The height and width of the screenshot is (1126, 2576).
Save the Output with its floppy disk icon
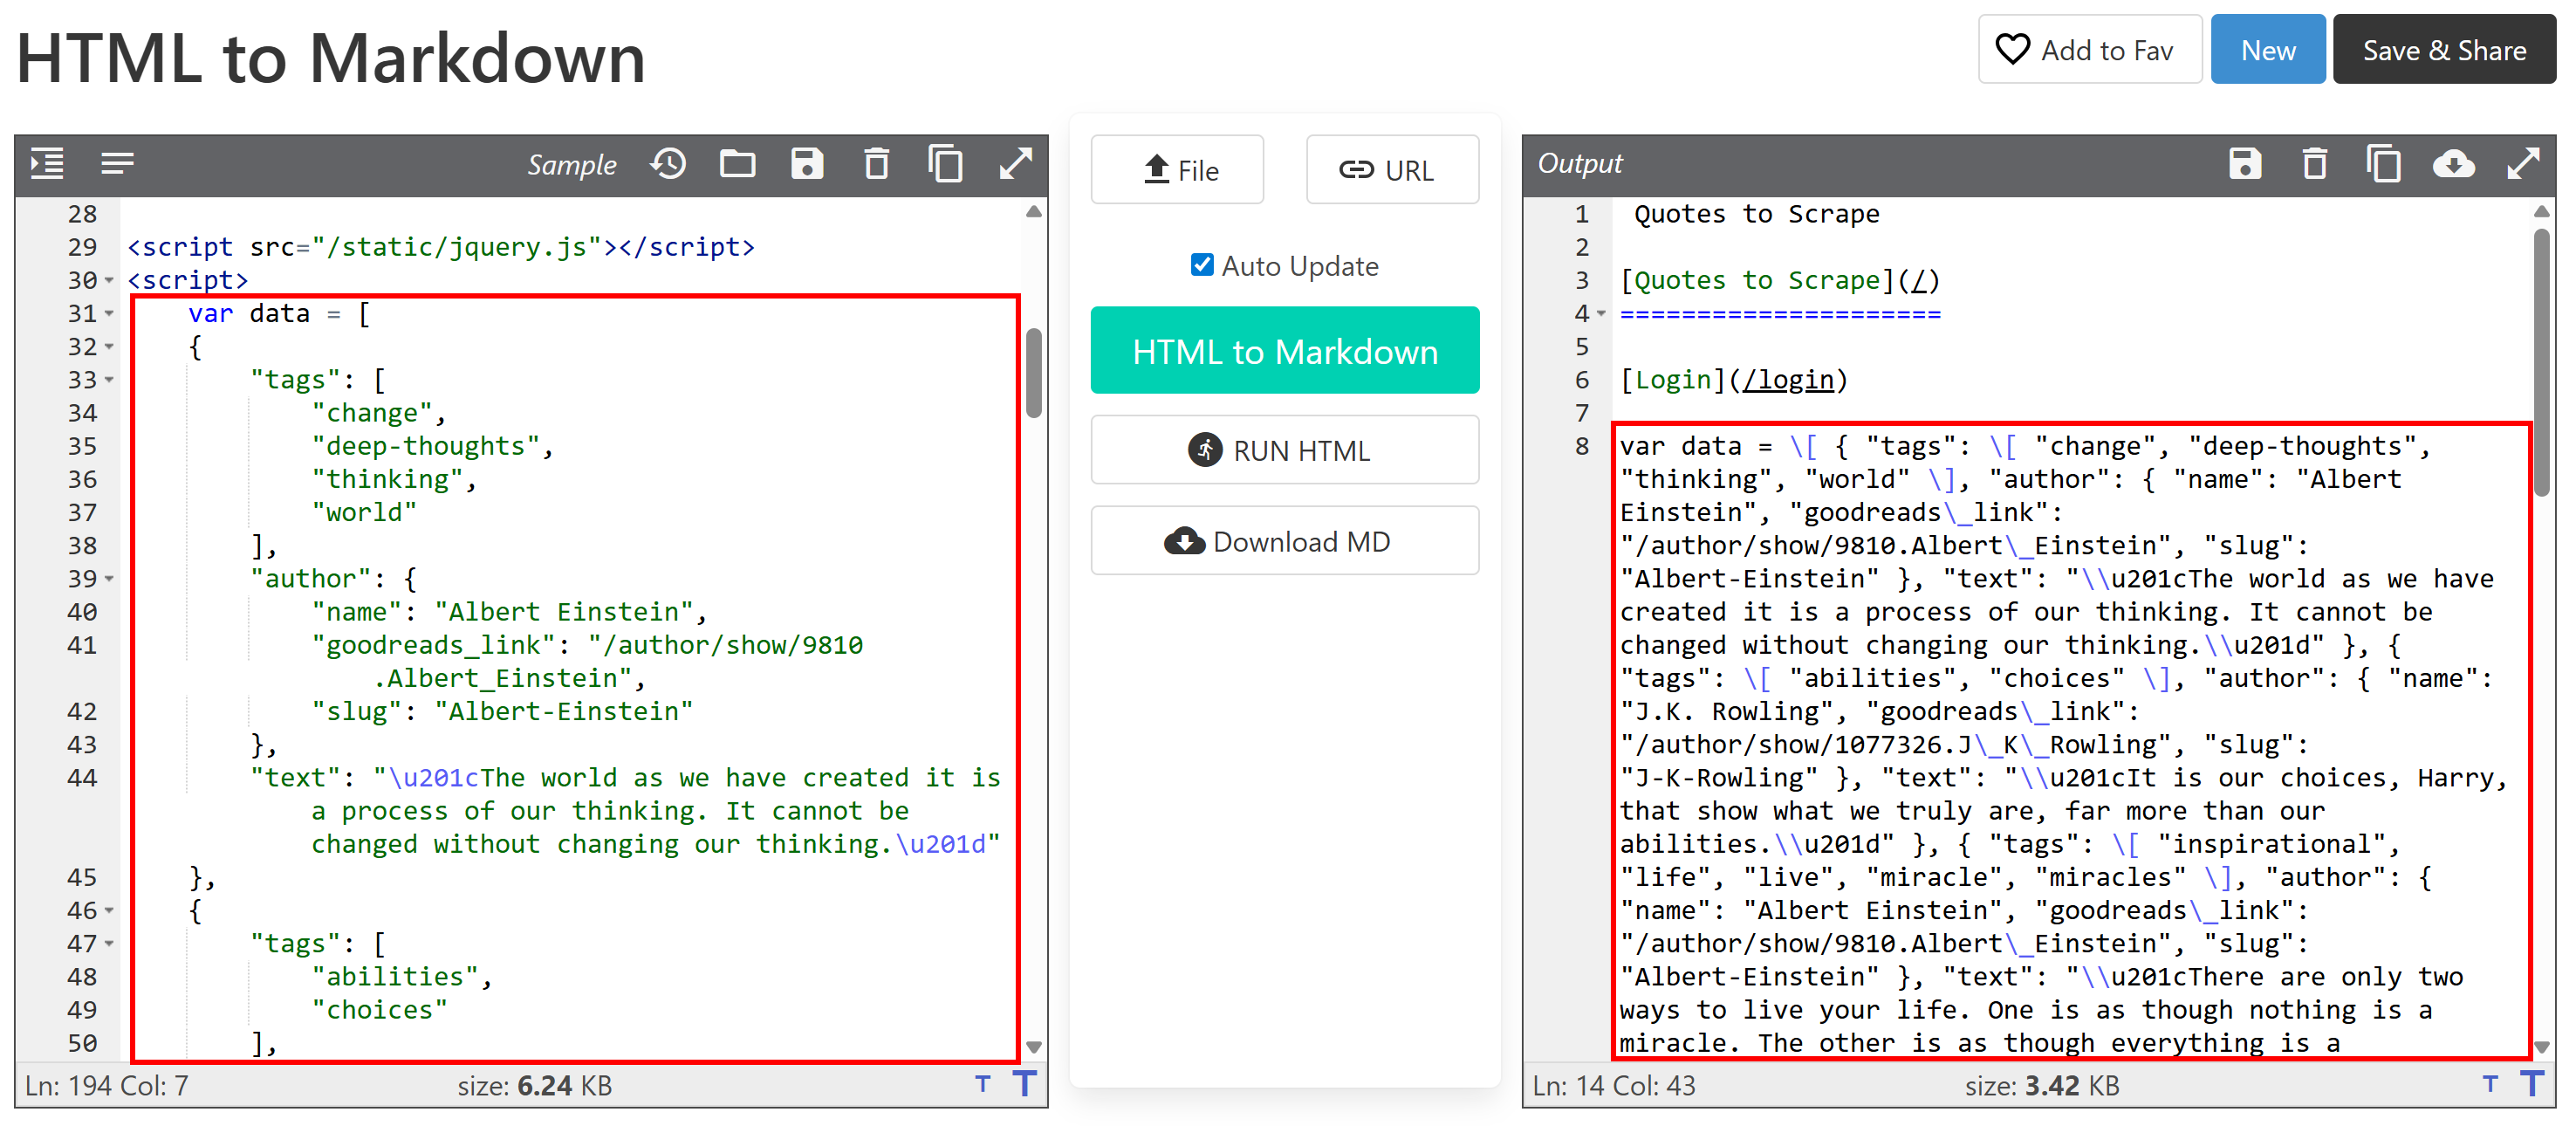pos(2246,164)
